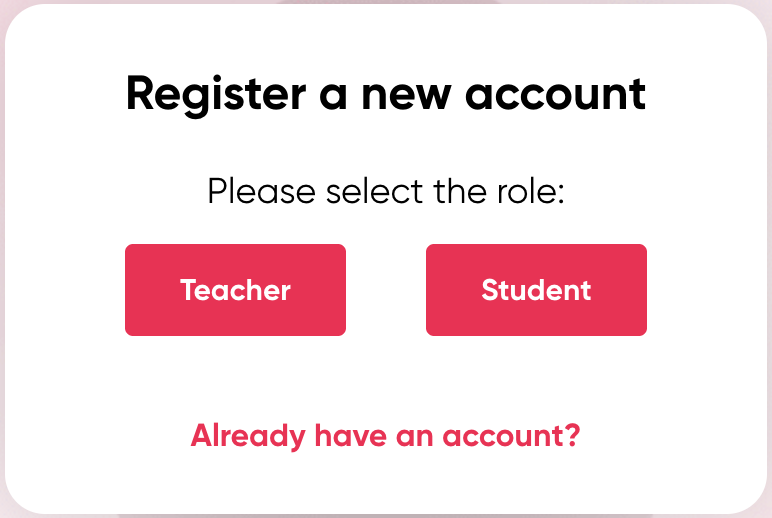The width and height of the screenshot is (772, 518).
Task: Click the Register a new account heading
Action: (386, 95)
